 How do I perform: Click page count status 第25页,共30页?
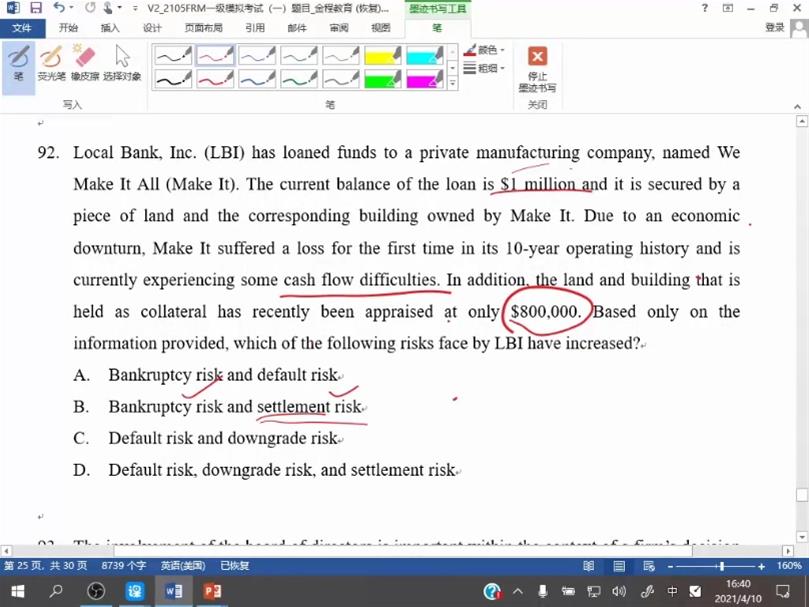point(46,566)
